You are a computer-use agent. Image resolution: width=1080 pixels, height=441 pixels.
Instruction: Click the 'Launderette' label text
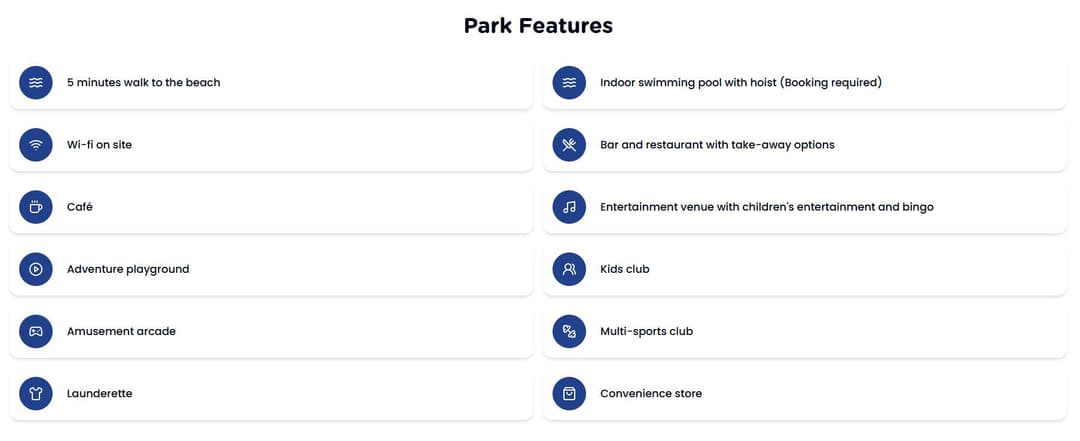click(x=99, y=393)
